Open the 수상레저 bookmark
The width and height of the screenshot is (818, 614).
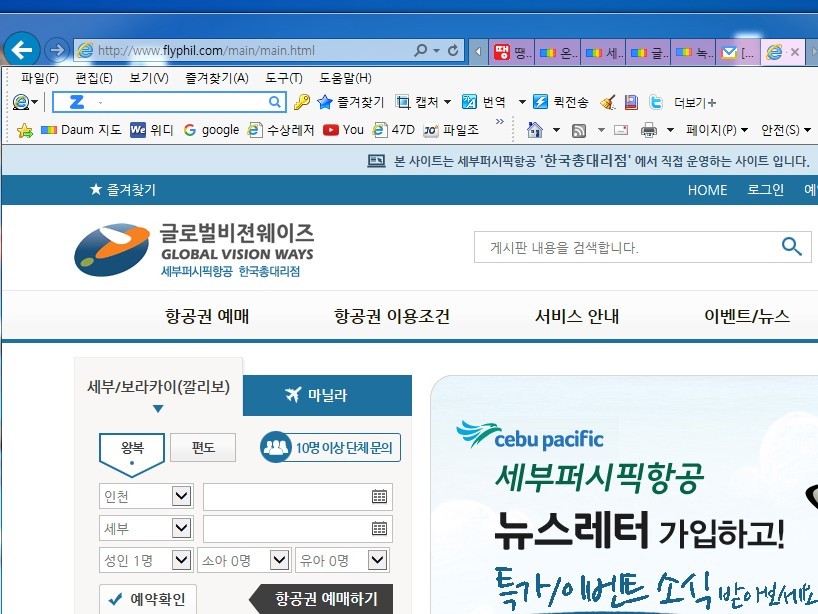coord(281,129)
